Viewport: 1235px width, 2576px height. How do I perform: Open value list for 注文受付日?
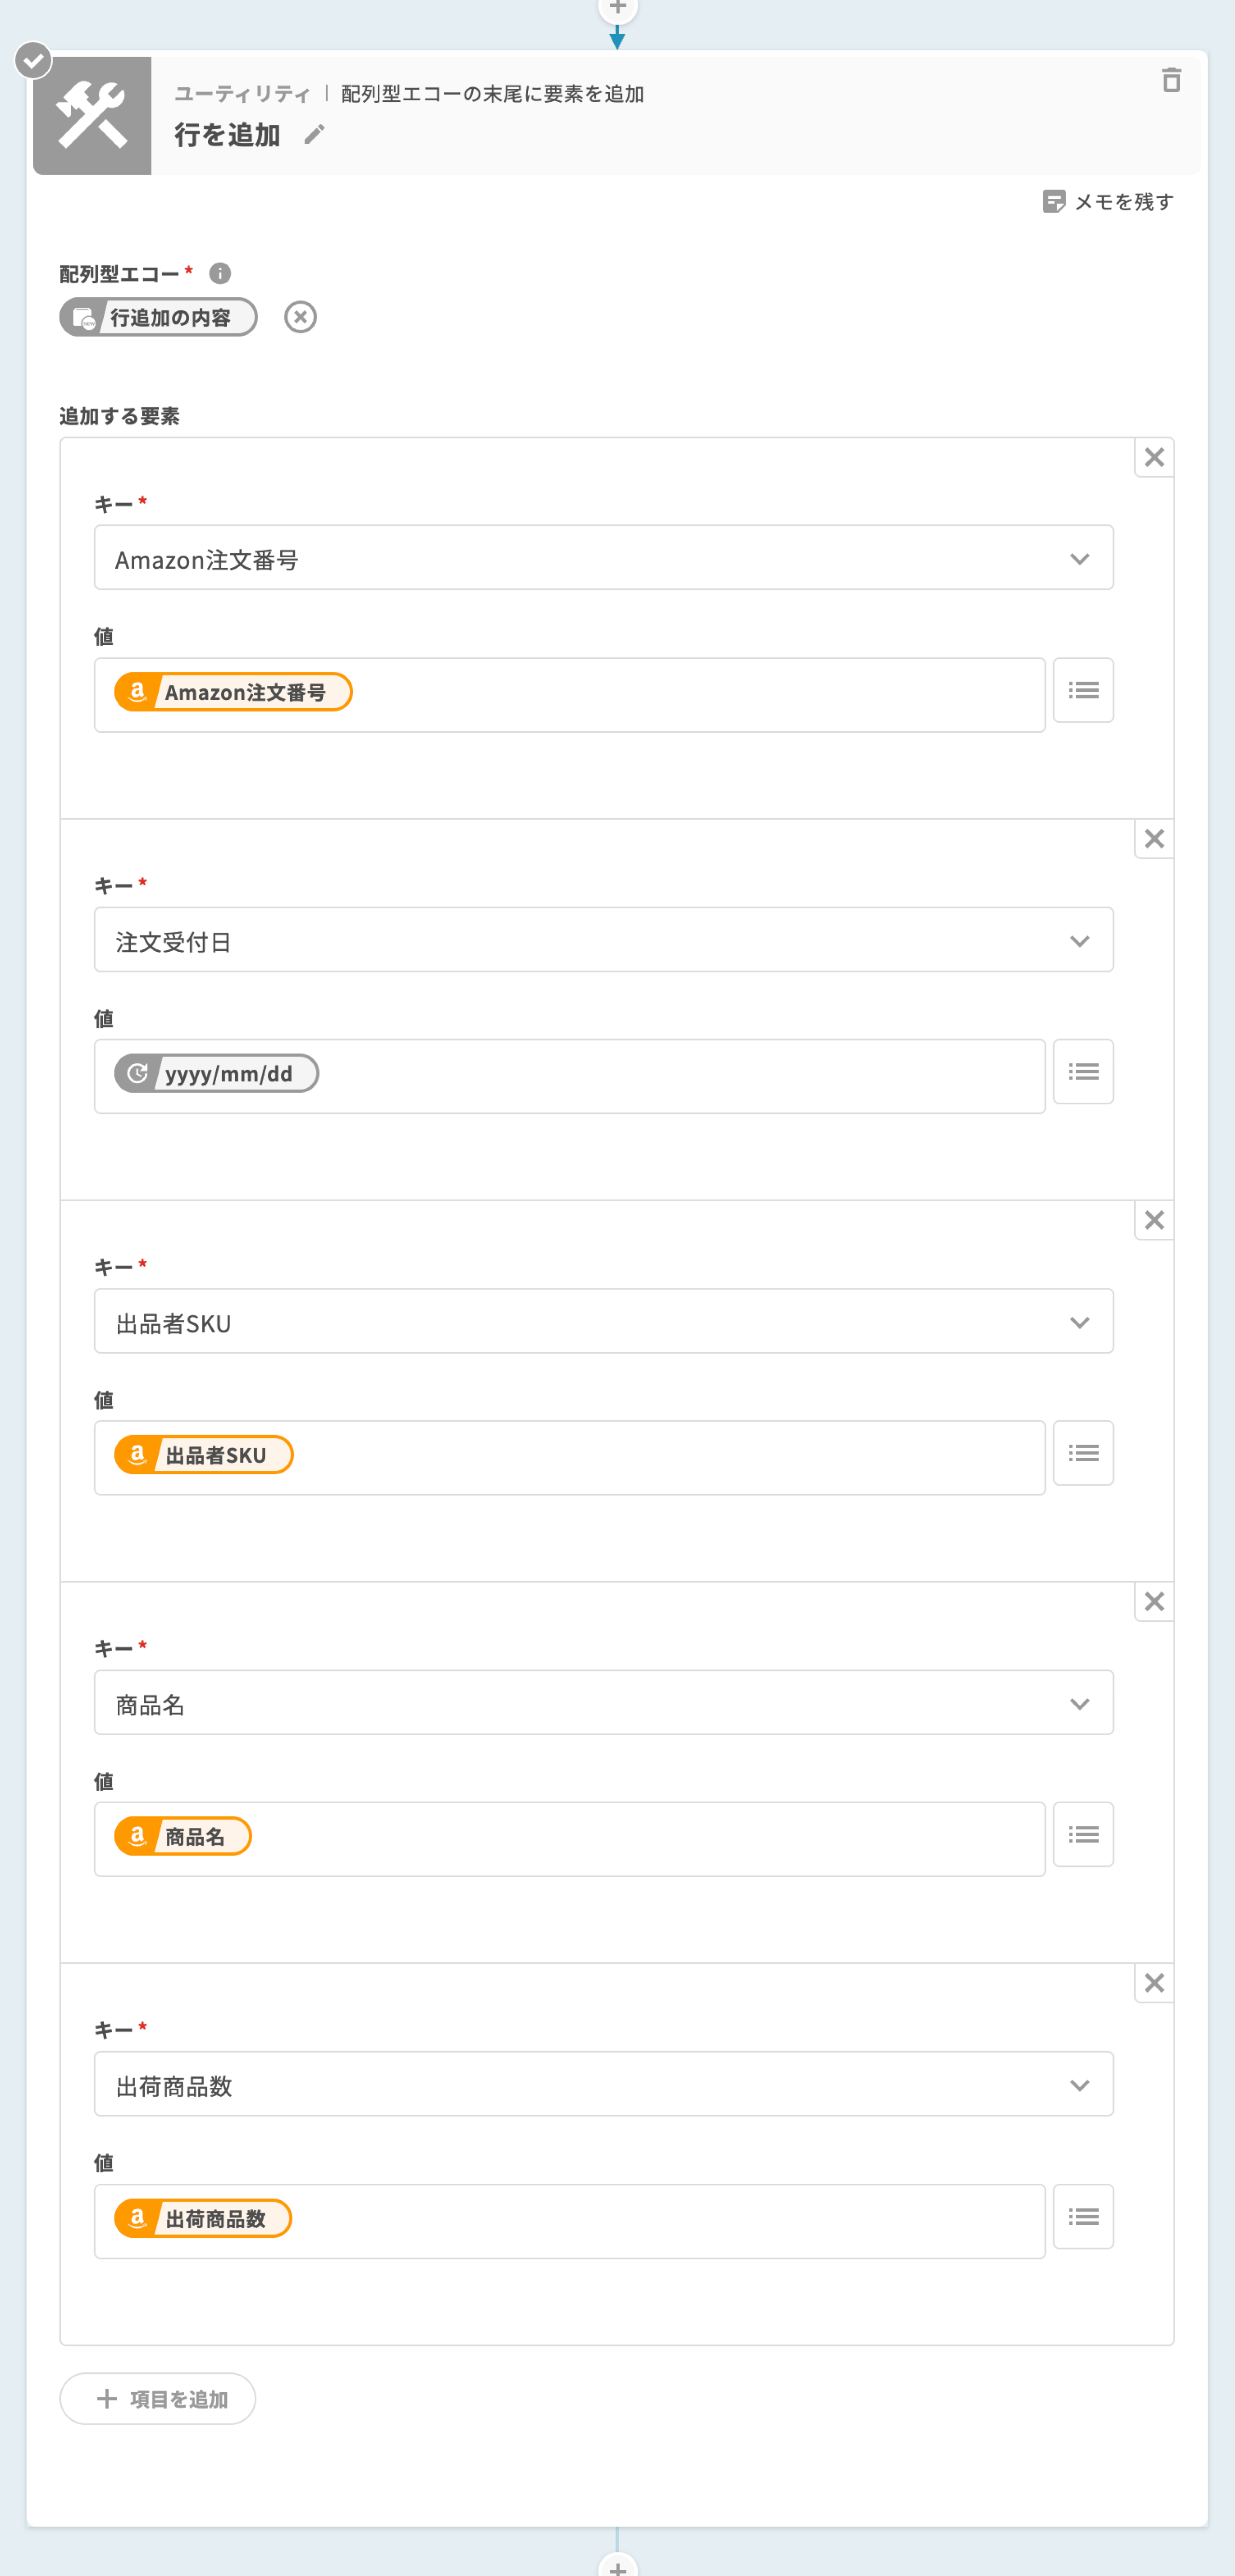click(1083, 1072)
